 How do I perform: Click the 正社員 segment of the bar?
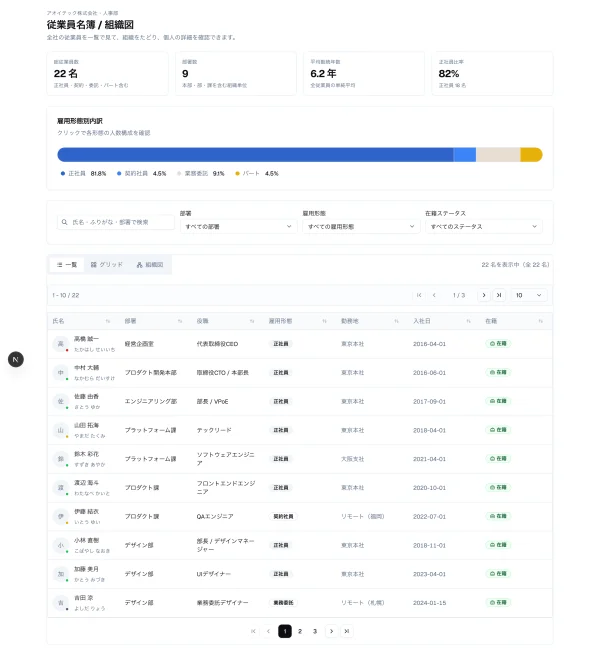pos(255,155)
